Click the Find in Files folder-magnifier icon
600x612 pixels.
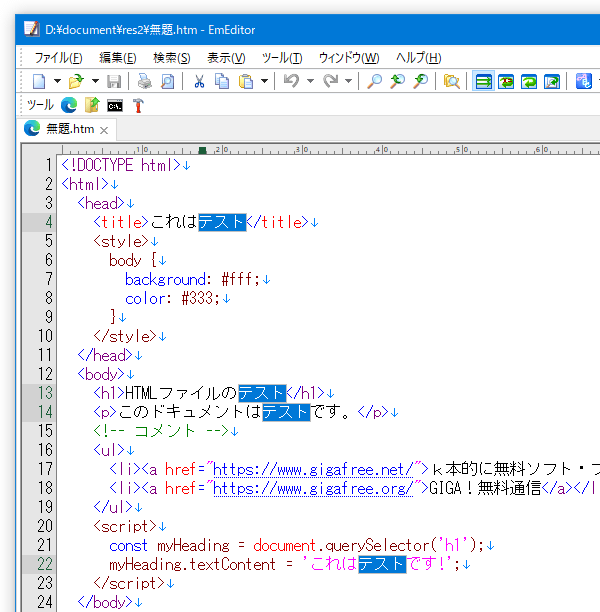[x=451, y=81]
